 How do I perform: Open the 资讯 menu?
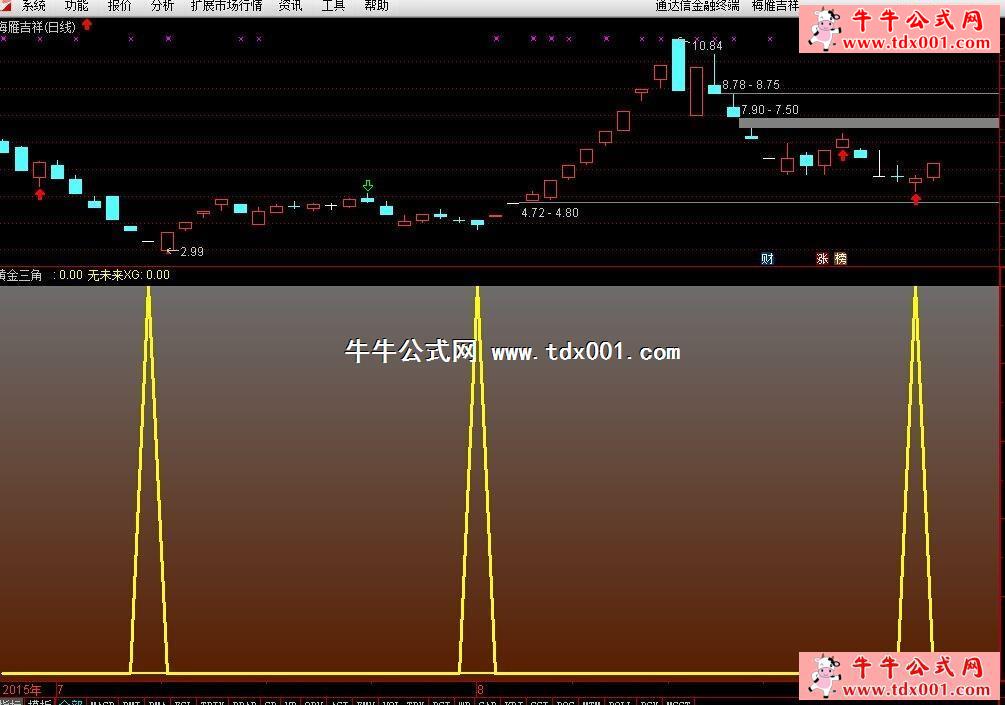click(x=290, y=6)
